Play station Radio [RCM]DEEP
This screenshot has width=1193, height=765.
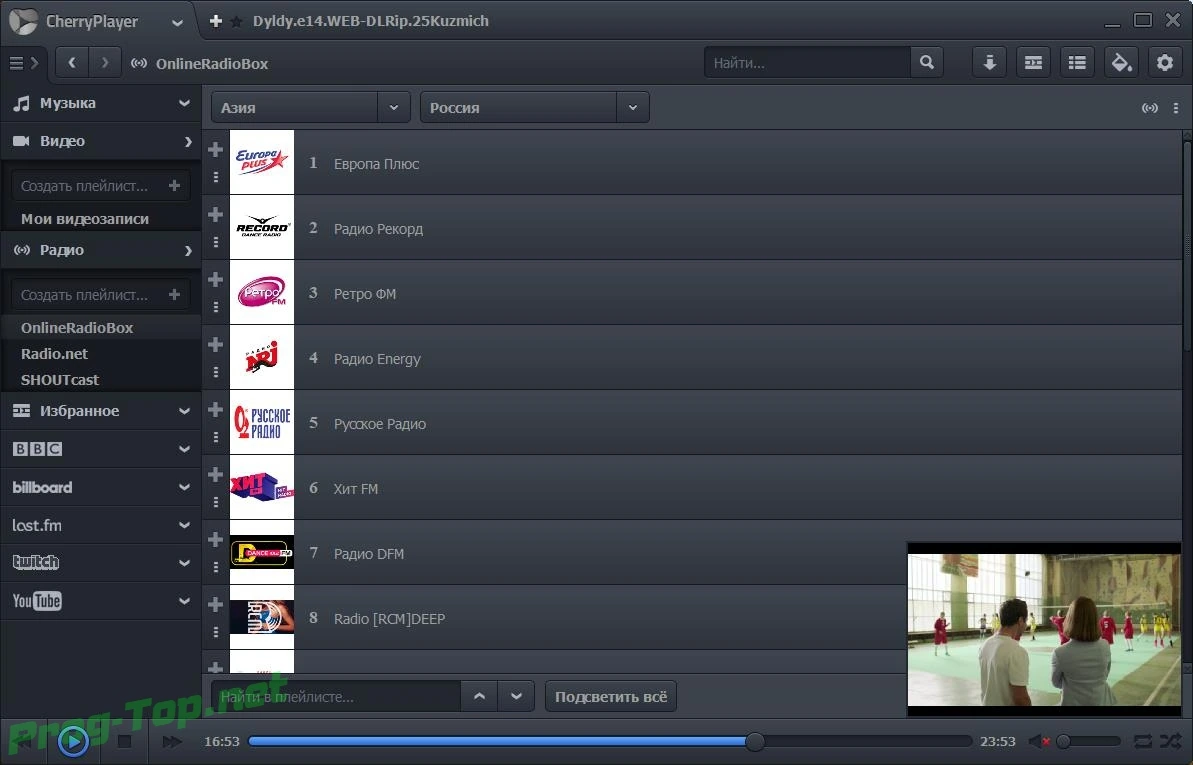pos(389,619)
